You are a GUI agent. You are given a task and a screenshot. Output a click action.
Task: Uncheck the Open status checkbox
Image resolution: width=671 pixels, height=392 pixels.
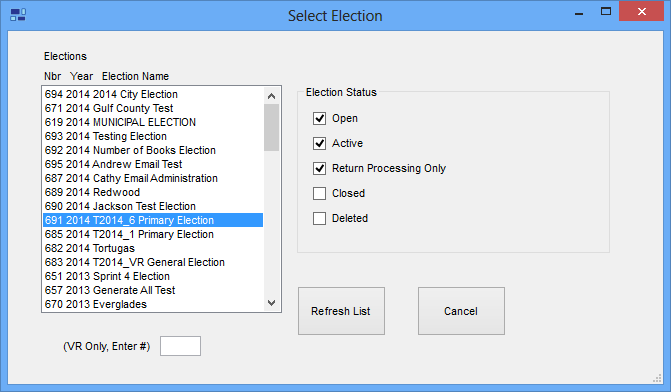[319, 118]
